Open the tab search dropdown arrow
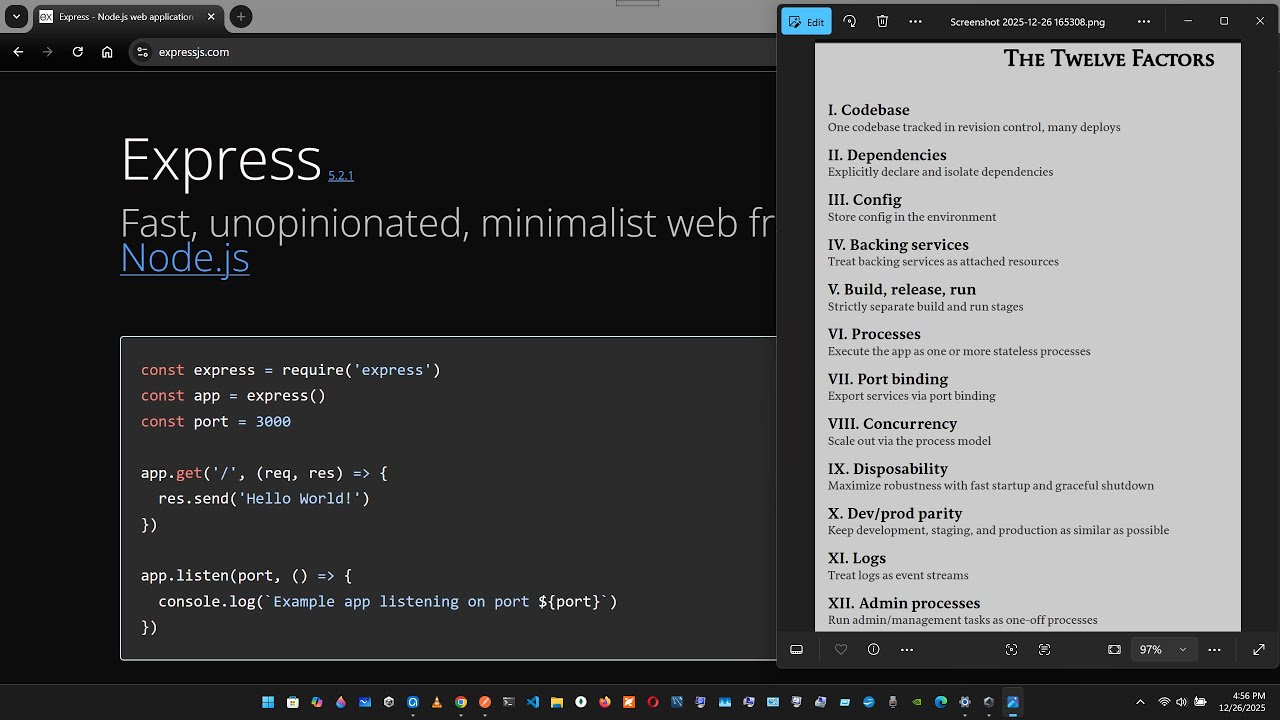The image size is (1280, 720). 16,17
